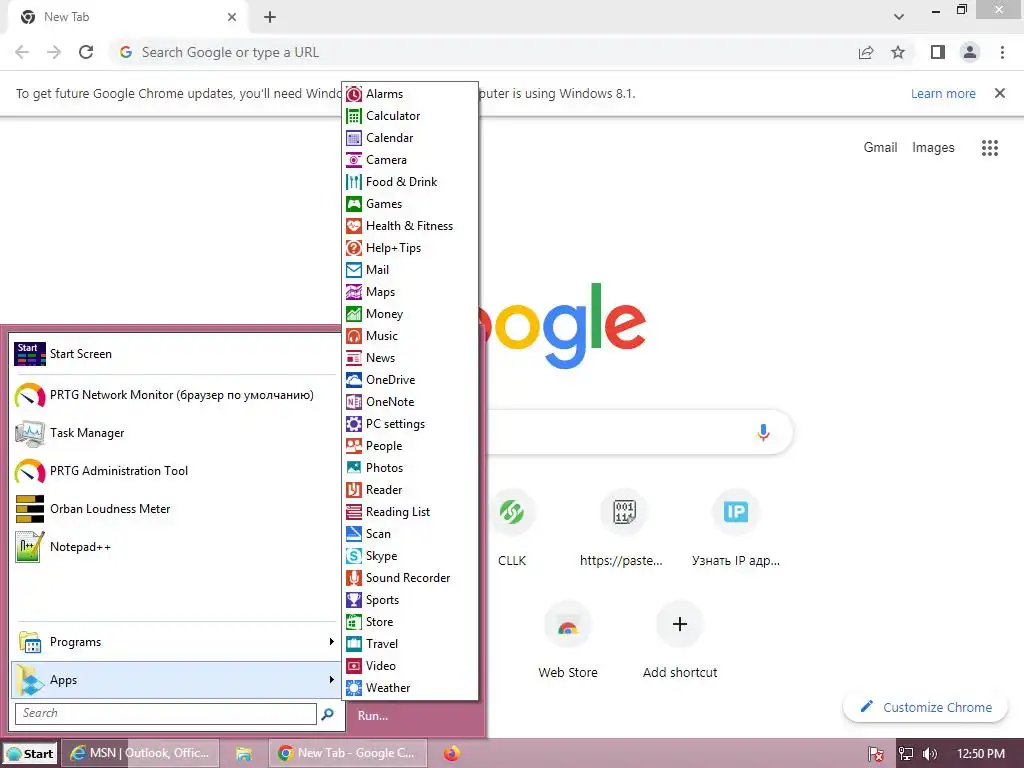1024x768 pixels.
Task: Launch PRTG Network Monitor from start menu
Action: click(175, 395)
